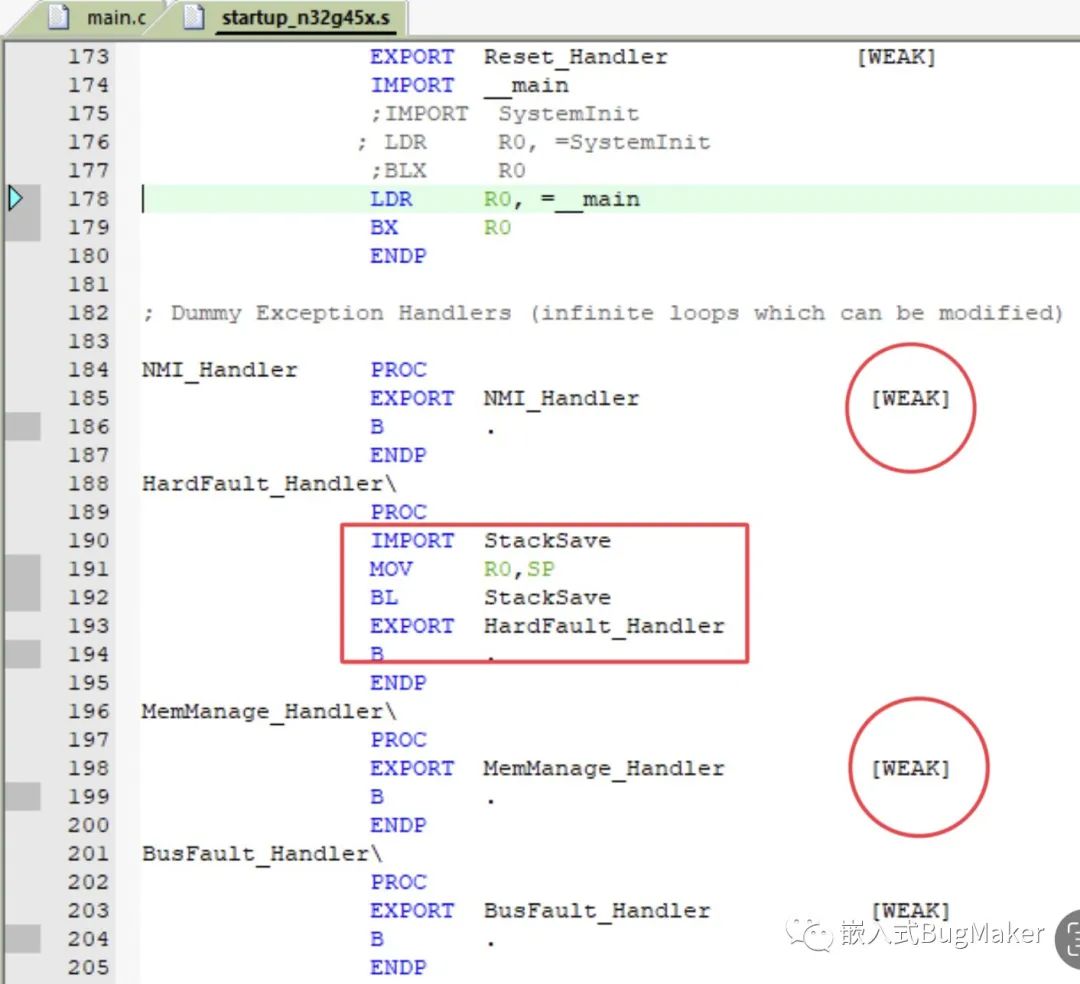Click 'LDR' keyword on highlighted line 178
1080x984 pixels.
pos(391,199)
